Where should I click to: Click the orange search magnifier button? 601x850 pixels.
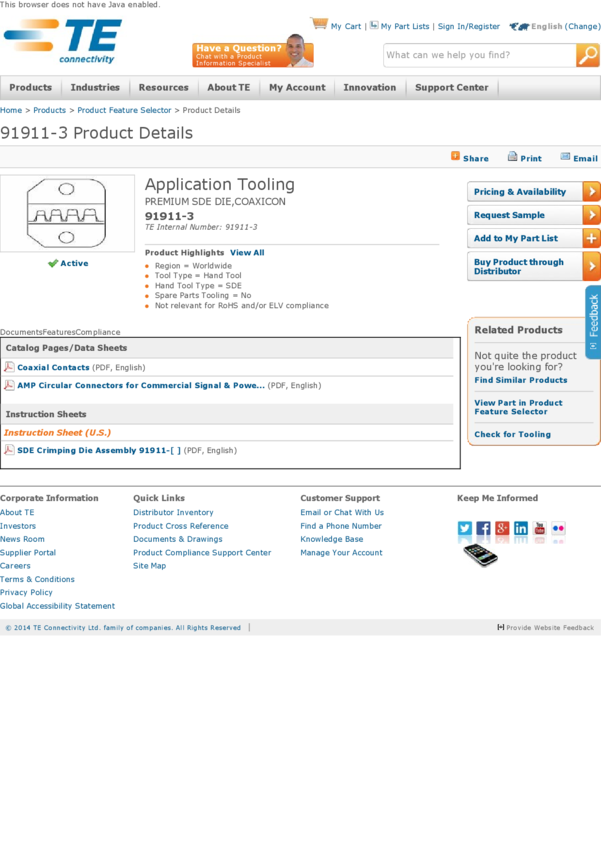pos(587,56)
